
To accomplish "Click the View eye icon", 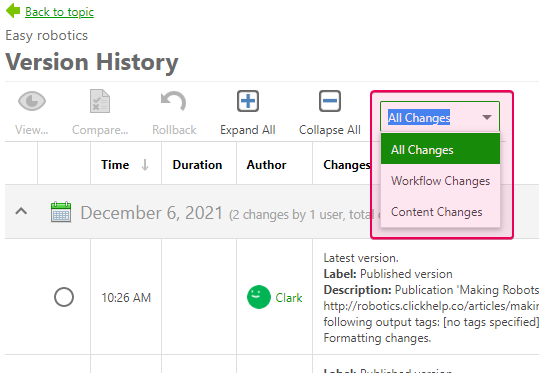I will (32, 101).
